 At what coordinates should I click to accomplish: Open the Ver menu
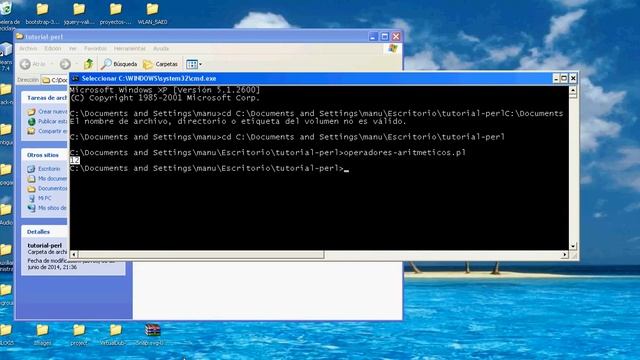[73, 48]
